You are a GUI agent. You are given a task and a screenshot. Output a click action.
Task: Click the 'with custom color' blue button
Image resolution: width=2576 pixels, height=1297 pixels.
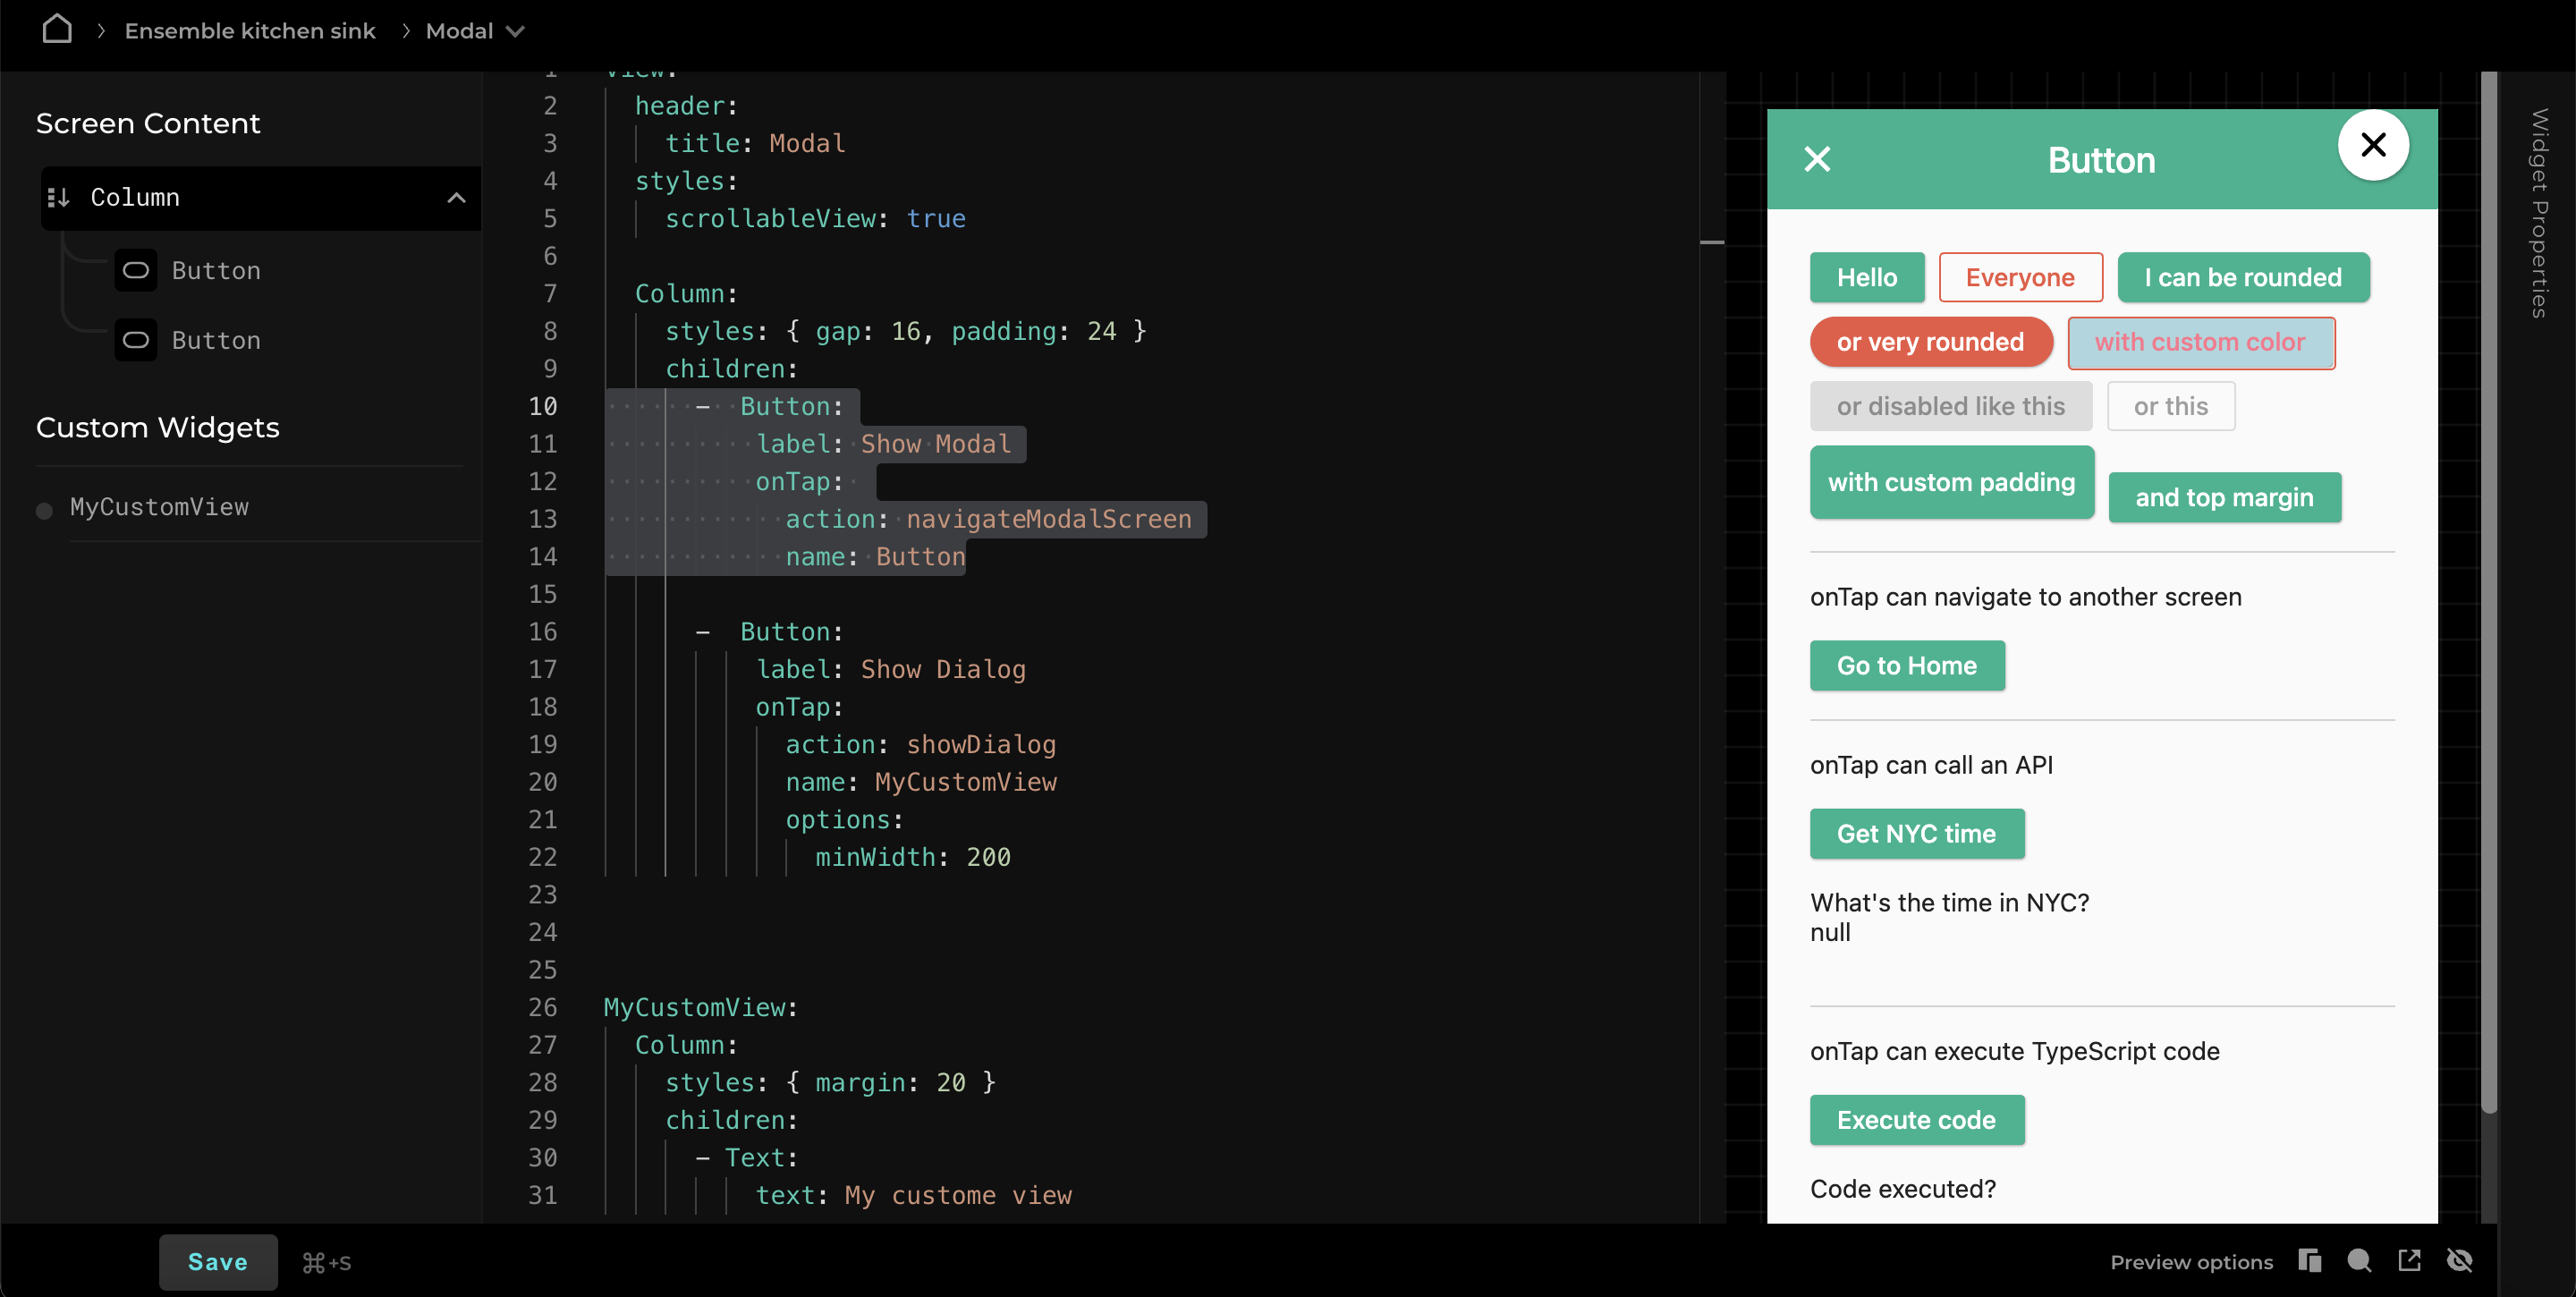pos(2200,342)
